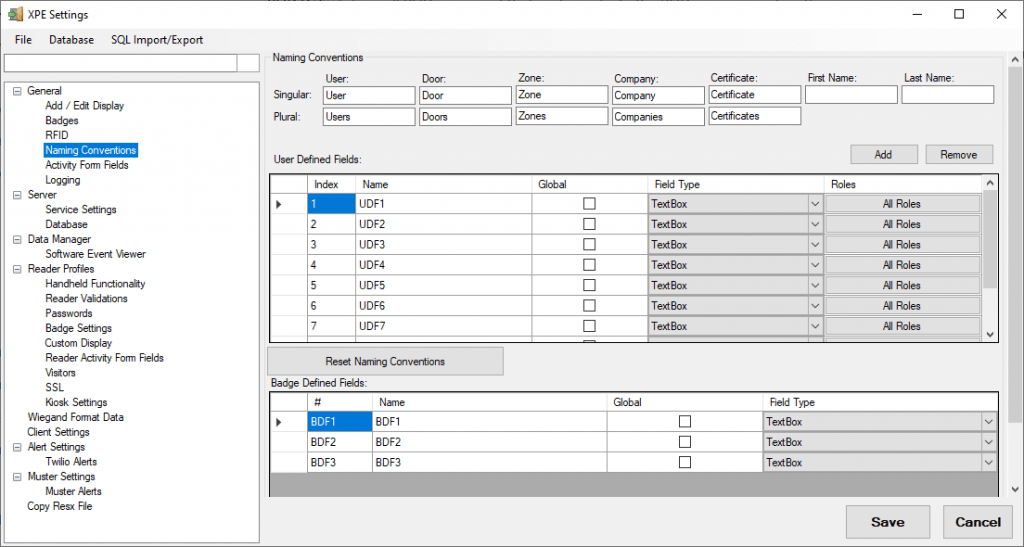Image resolution: width=1024 pixels, height=547 pixels.
Task: Collapse the Server tree node
Action: (17, 195)
